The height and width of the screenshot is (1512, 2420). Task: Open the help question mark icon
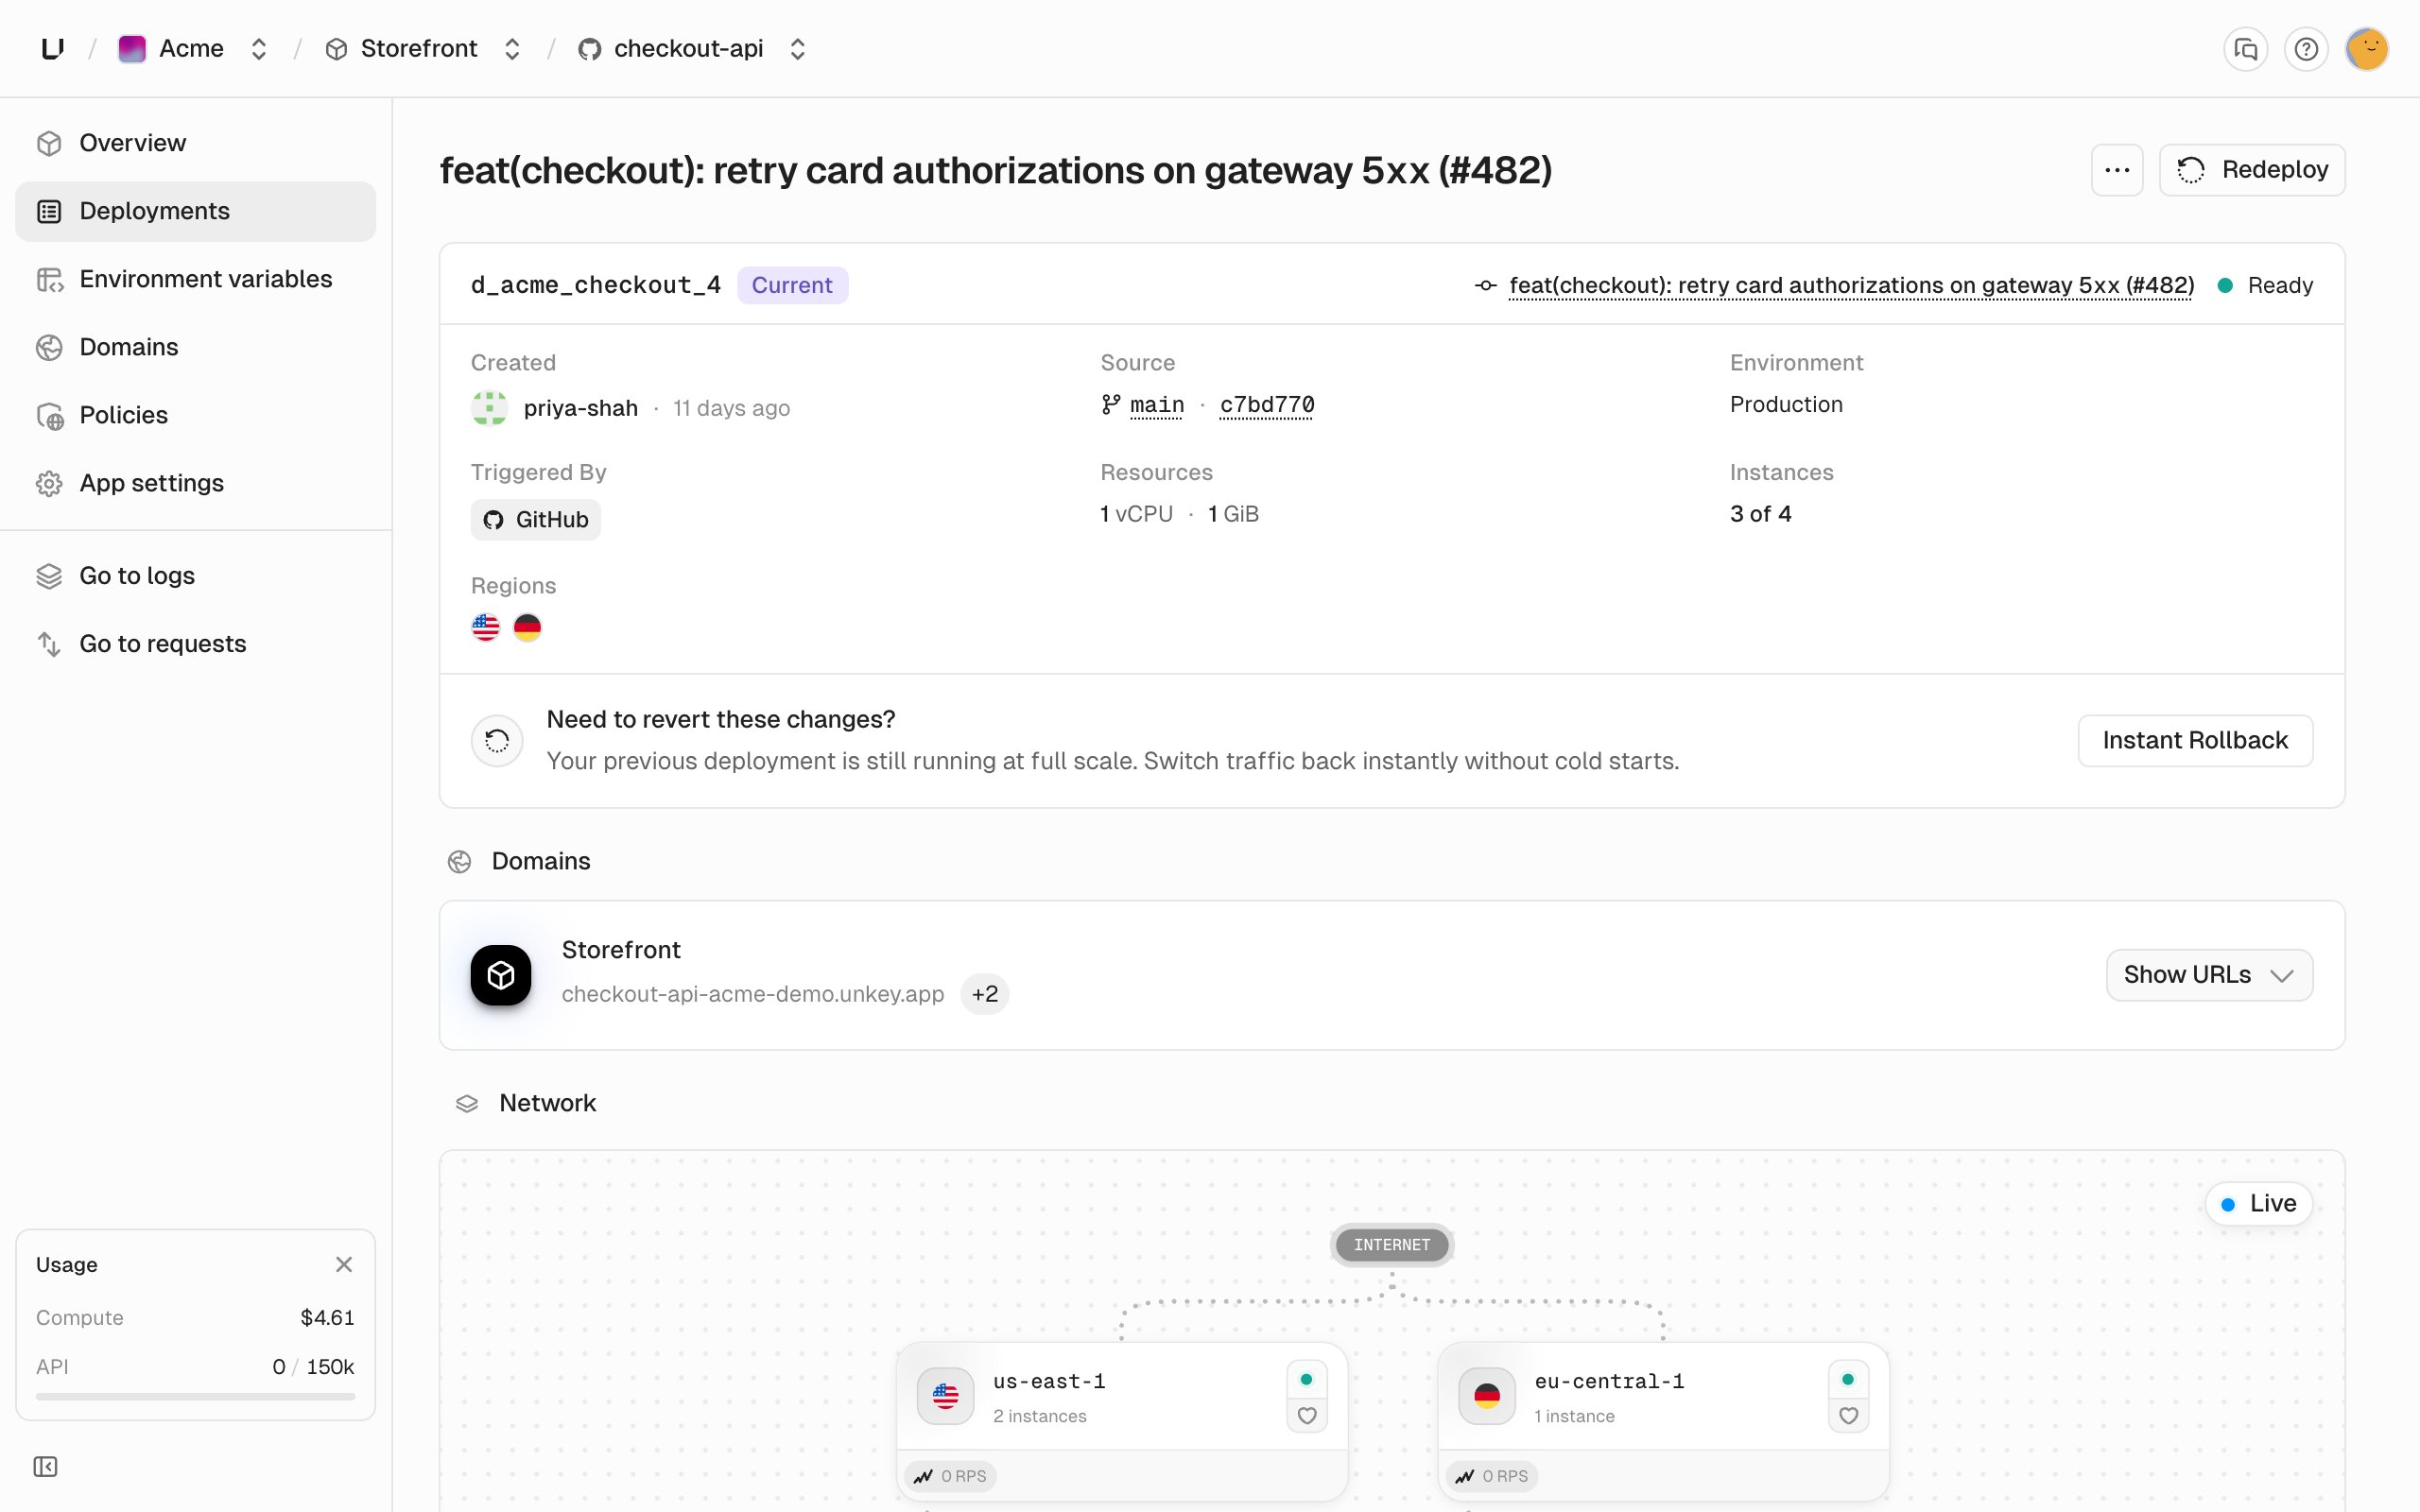pyautogui.click(x=2306, y=49)
